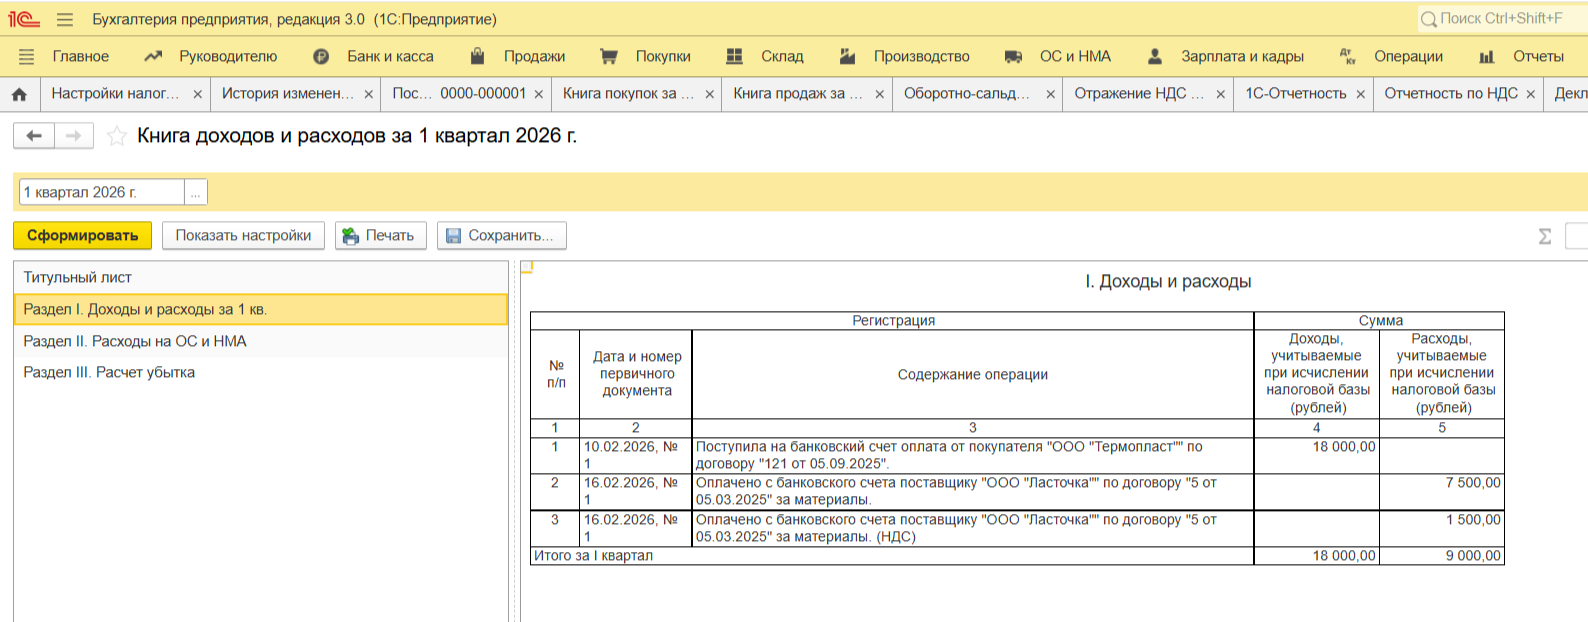Click the search field Поиск Ctrl+Shift+F
The height and width of the screenshot is (622, 1588).
pos(1500,19)
